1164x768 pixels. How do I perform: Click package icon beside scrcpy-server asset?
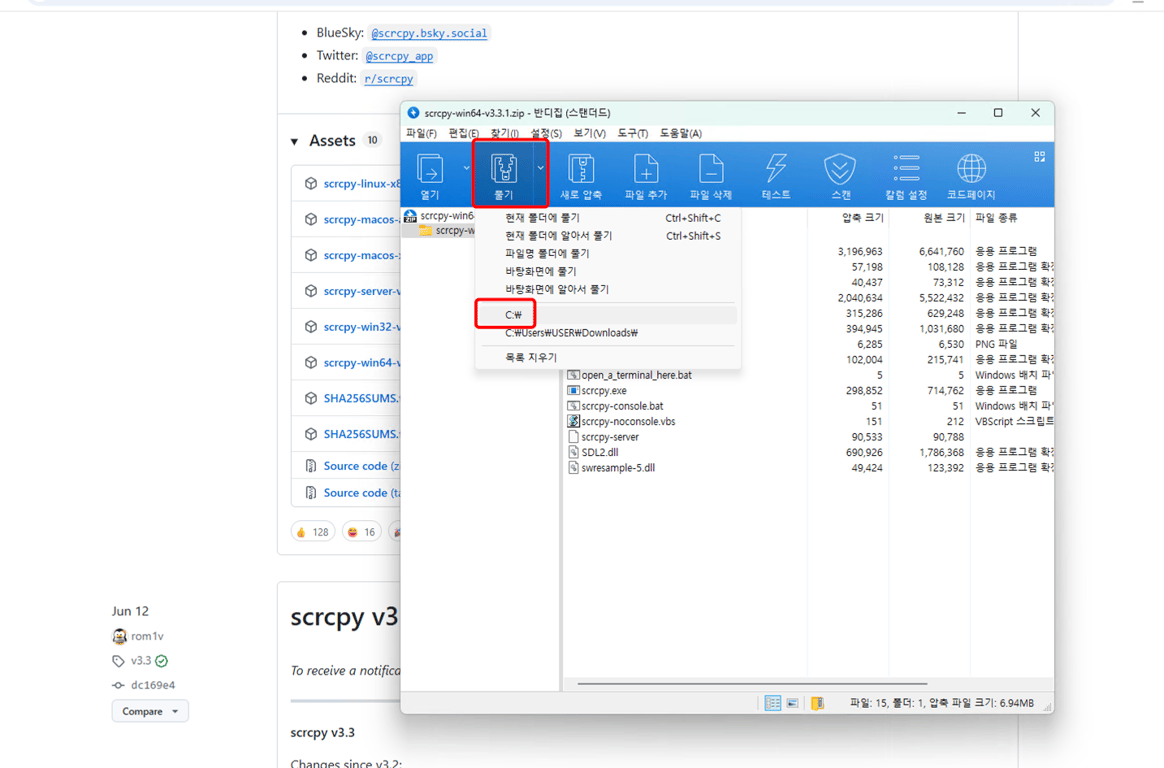311,291
